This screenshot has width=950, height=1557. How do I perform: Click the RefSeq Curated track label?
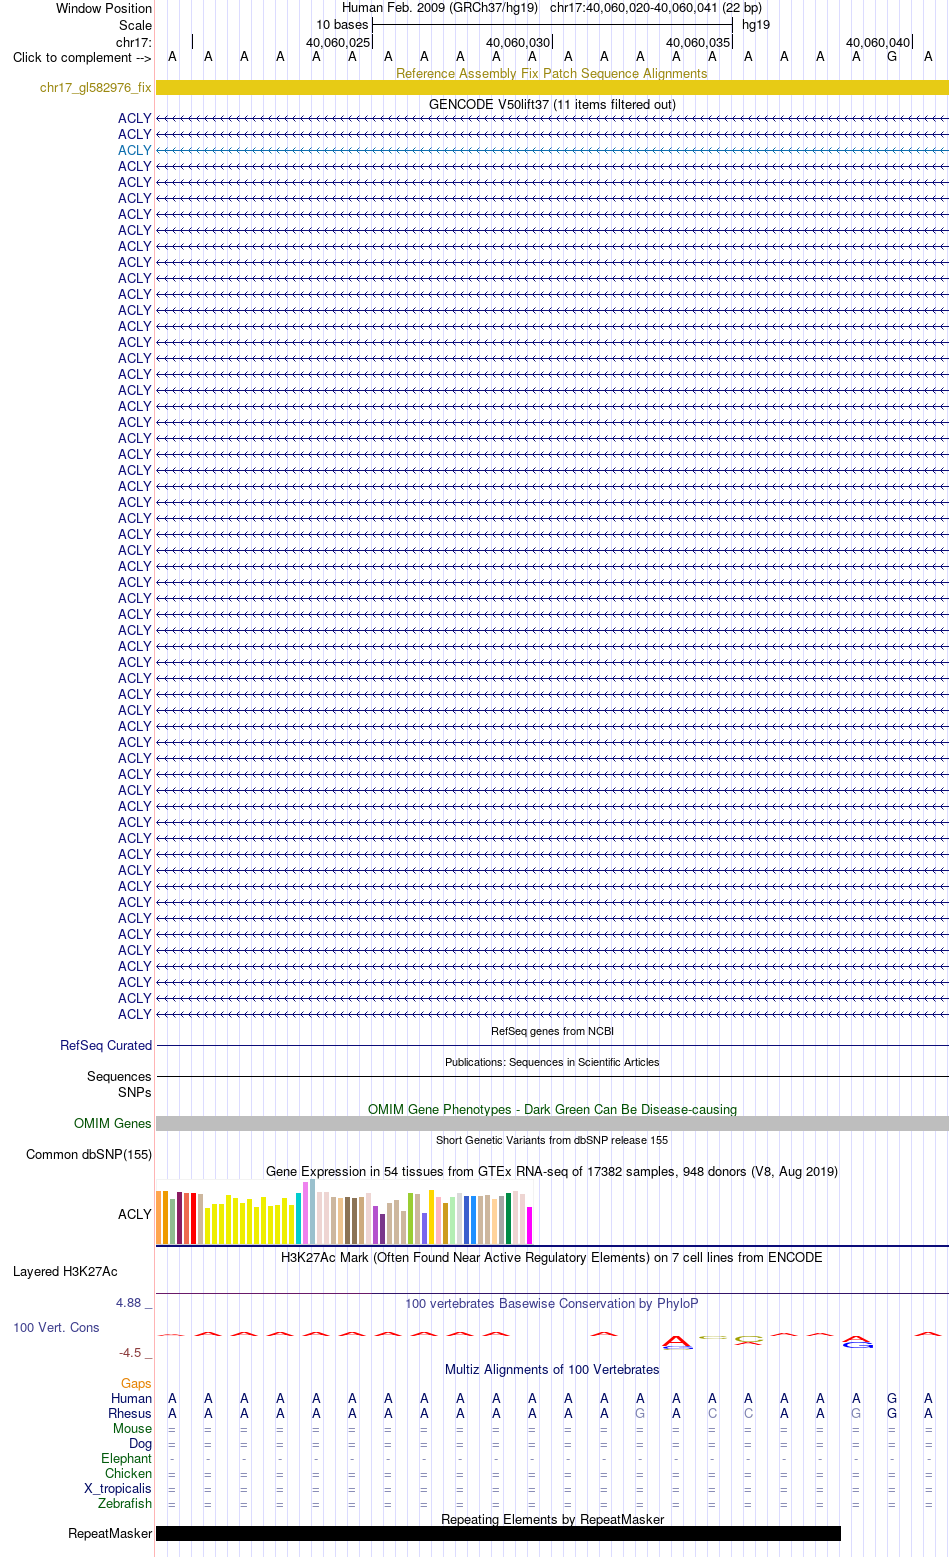(106, 1045)
